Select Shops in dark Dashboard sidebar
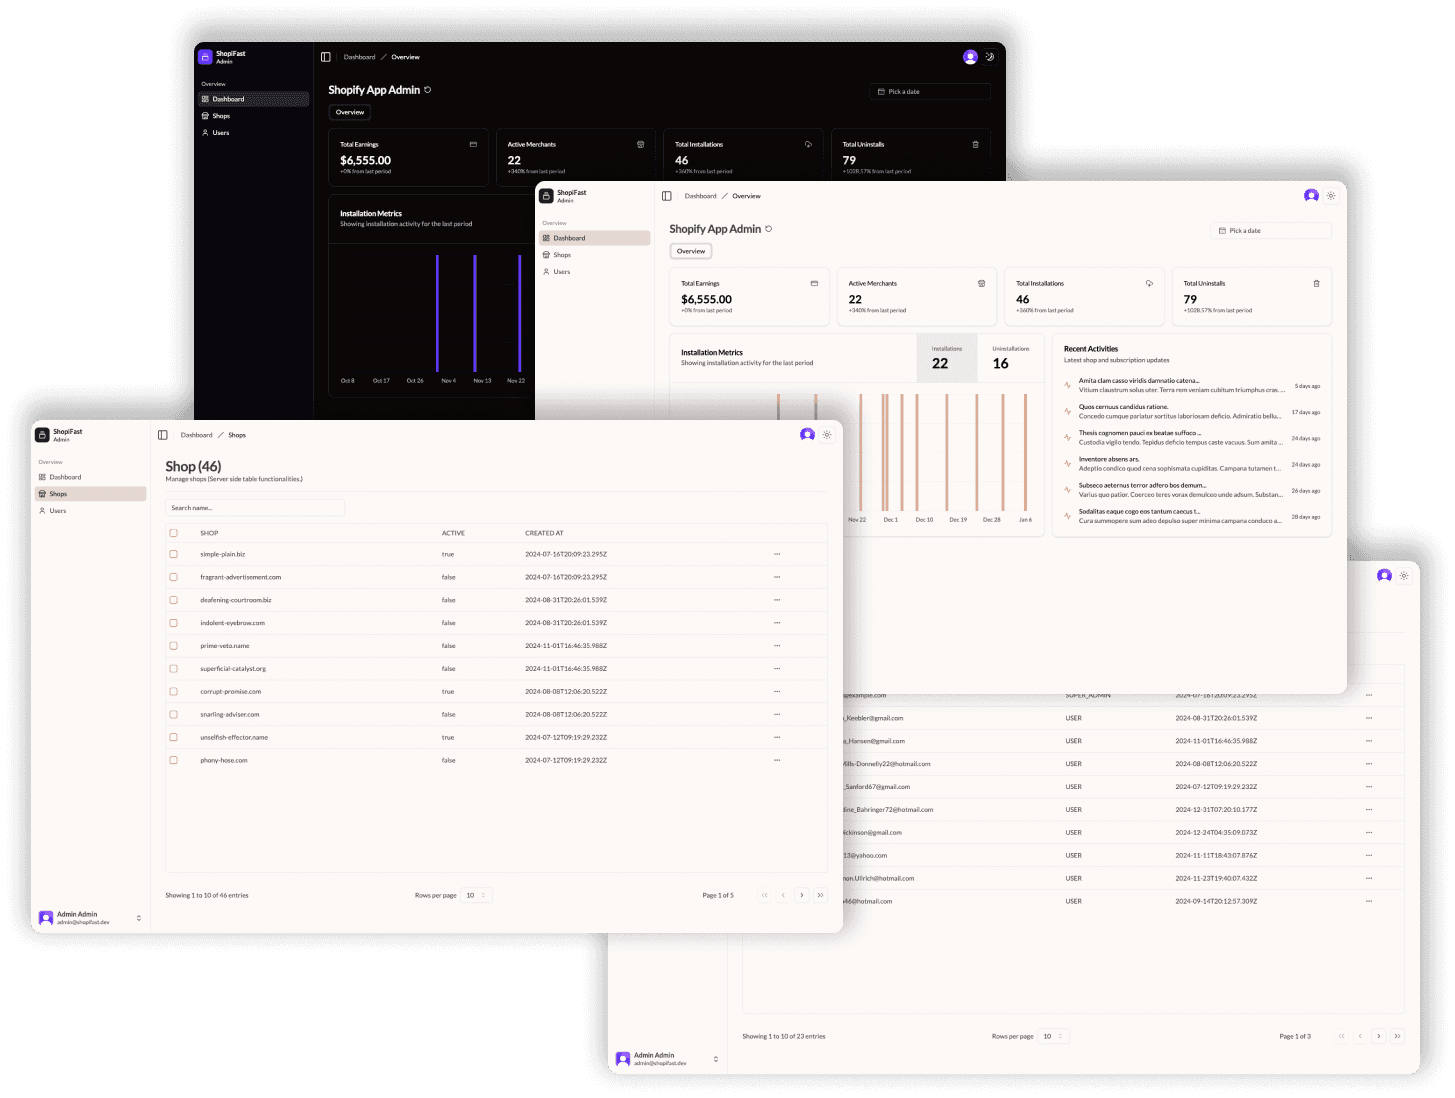1455x1098 pixels. (x=253, y=116)
